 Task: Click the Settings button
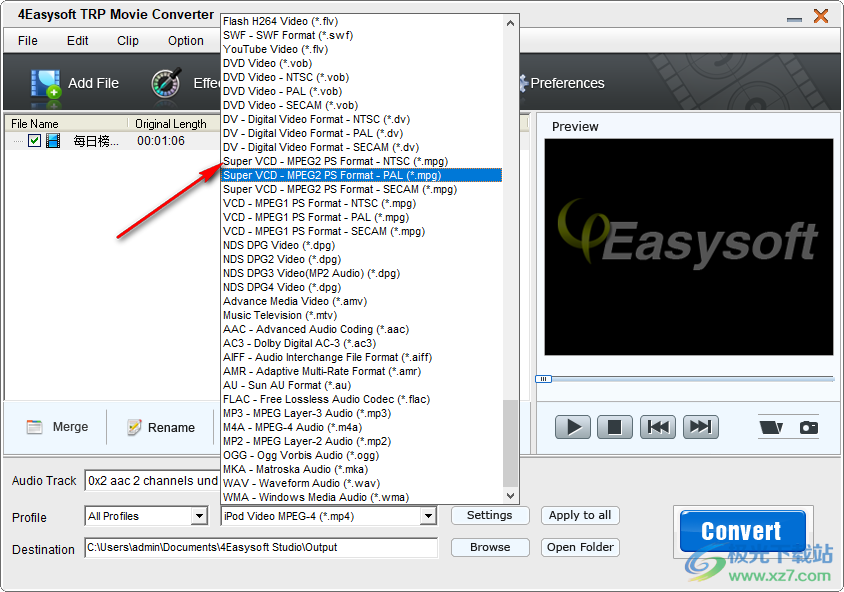pyautogui.click(x=490, y=516)
